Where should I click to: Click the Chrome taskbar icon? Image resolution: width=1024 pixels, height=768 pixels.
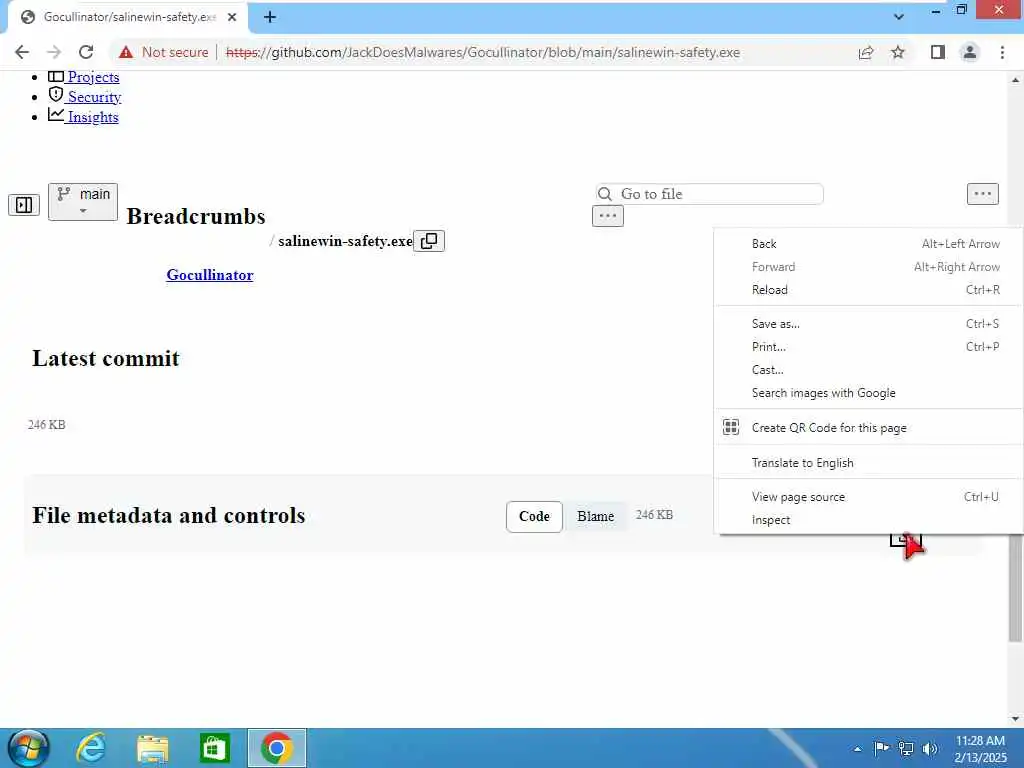(x=276, y=748)
